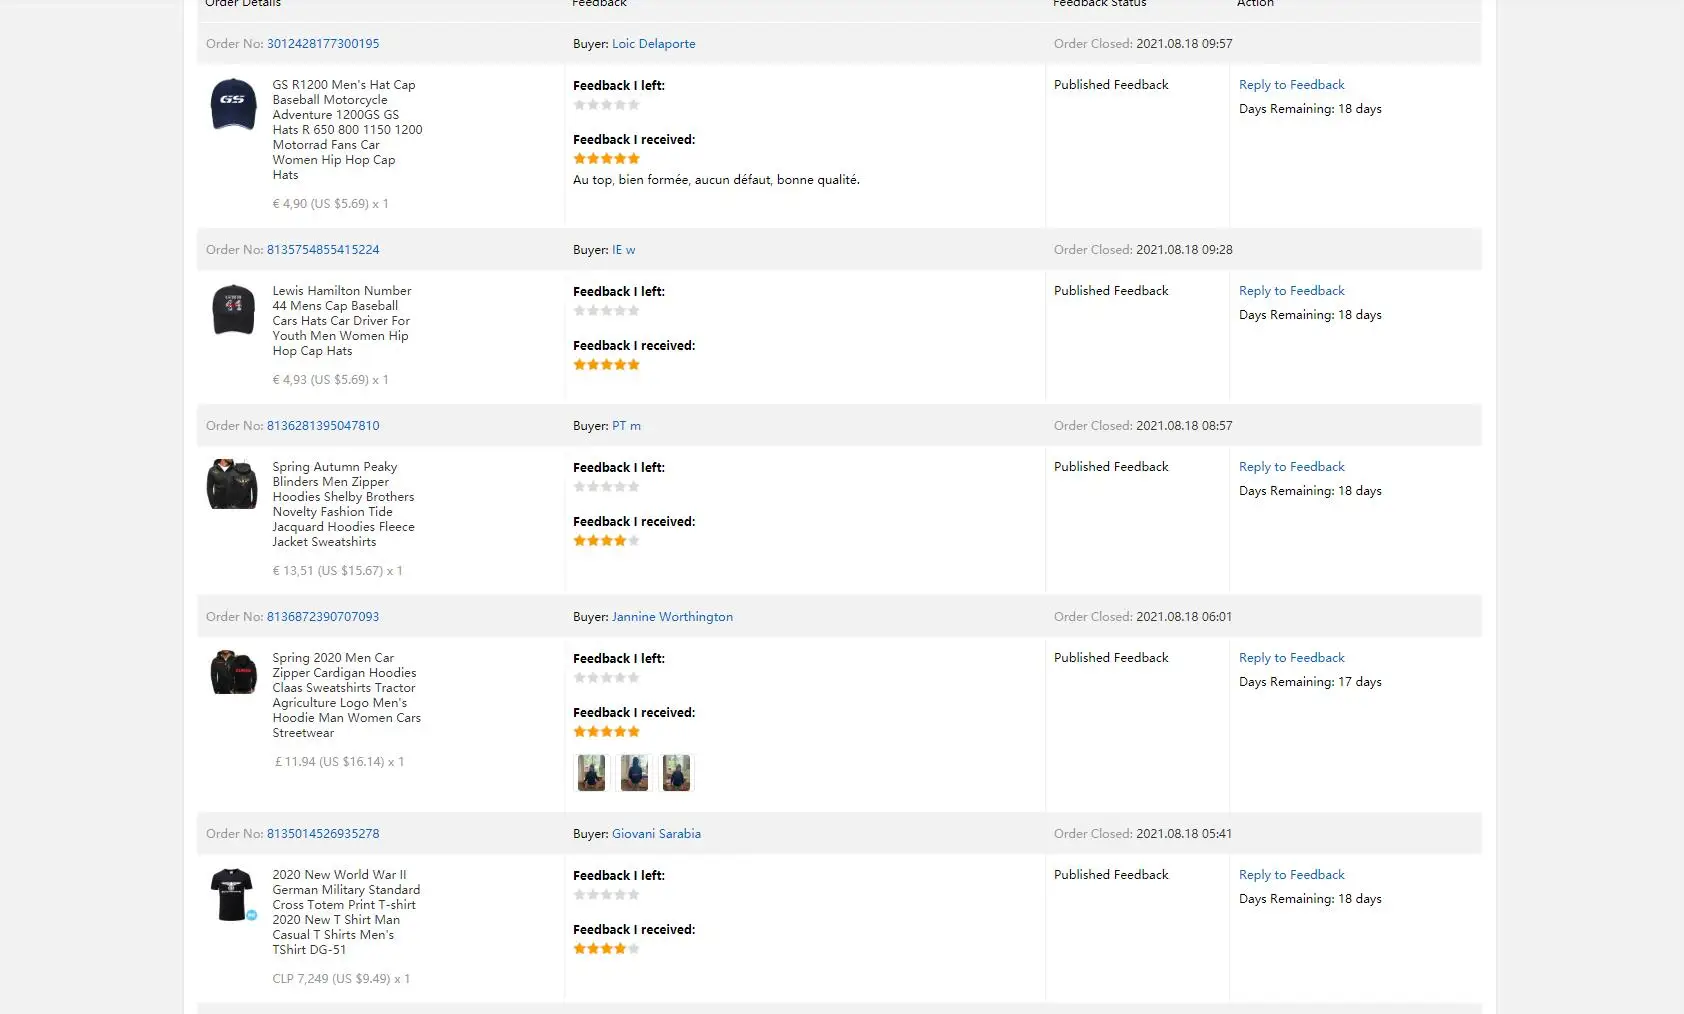View buyer profile Giovani Sarabia

[x=656, y=834]
